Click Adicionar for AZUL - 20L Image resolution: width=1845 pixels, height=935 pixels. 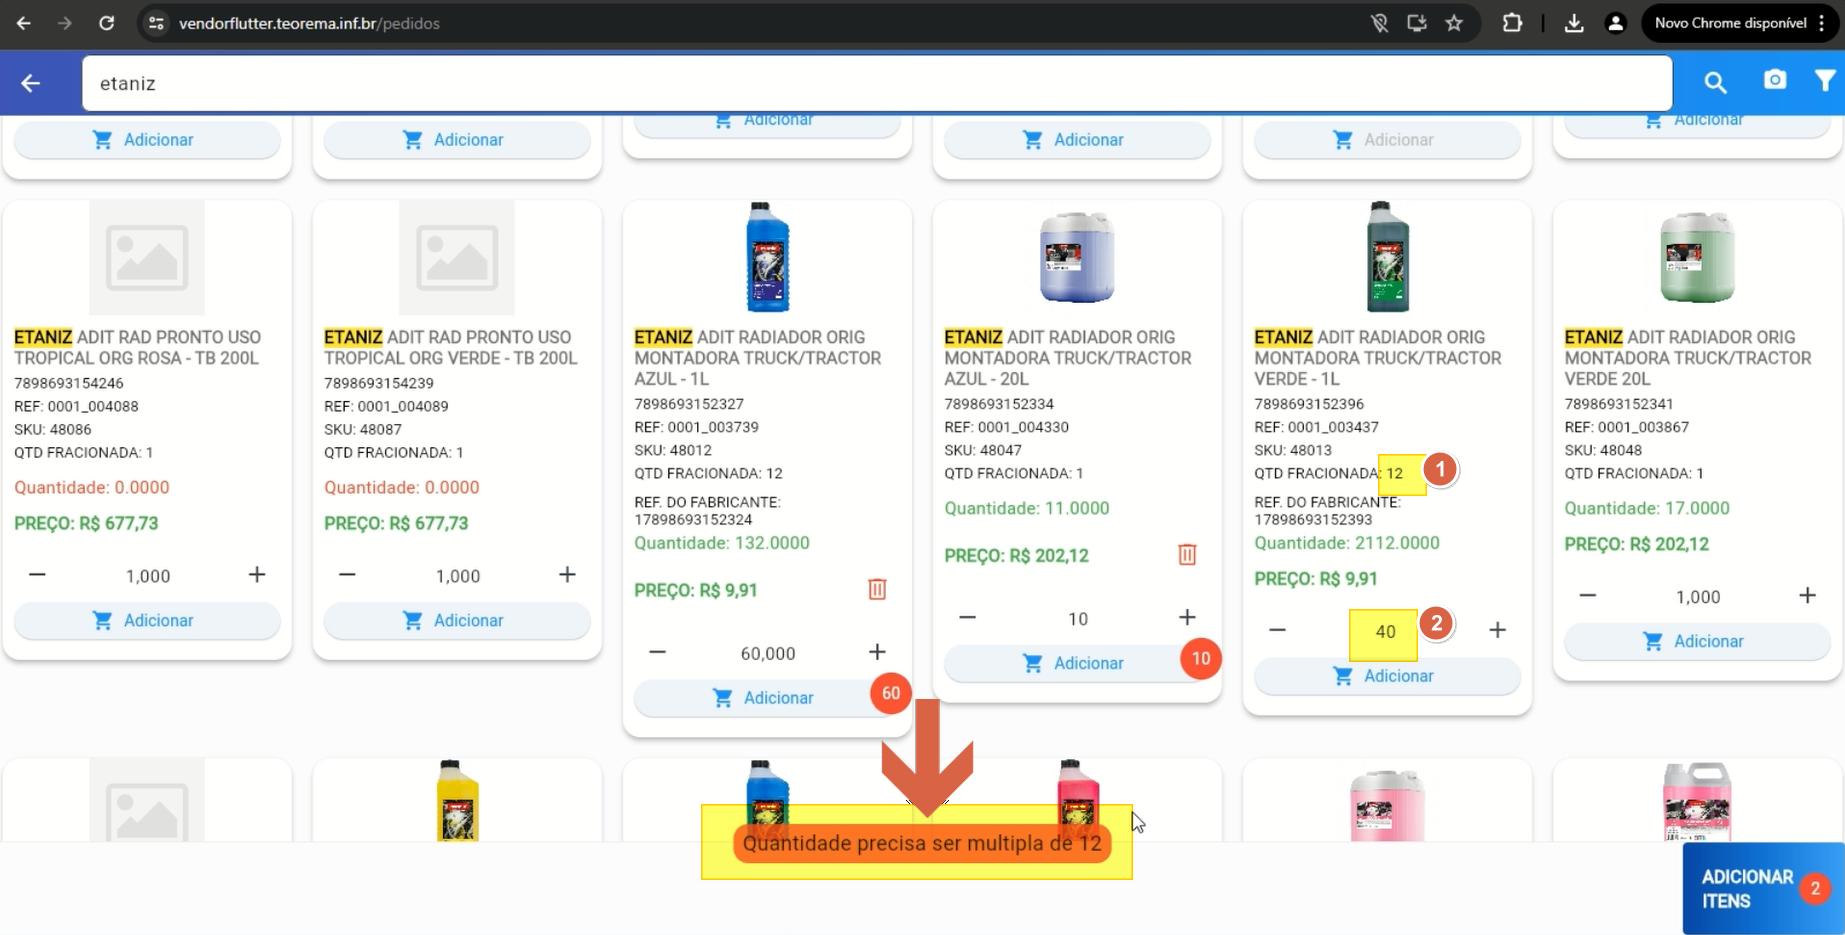[x=1077, y=663]
